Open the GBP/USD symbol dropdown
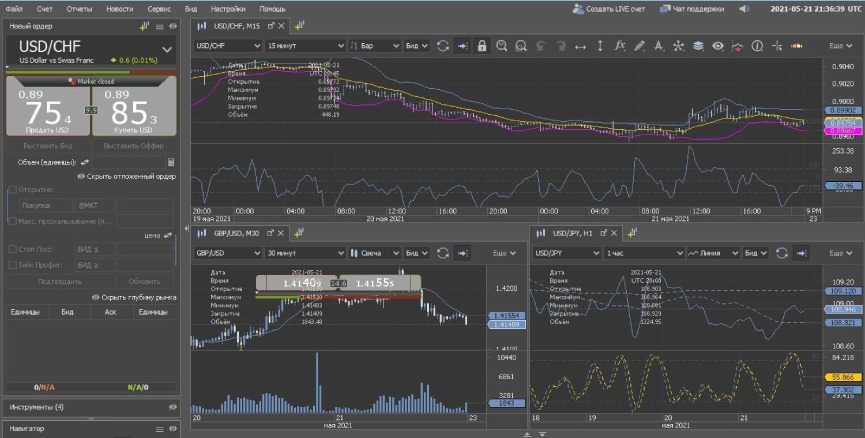Viewport: 865px width, 438px height. [x=228, y=253]
